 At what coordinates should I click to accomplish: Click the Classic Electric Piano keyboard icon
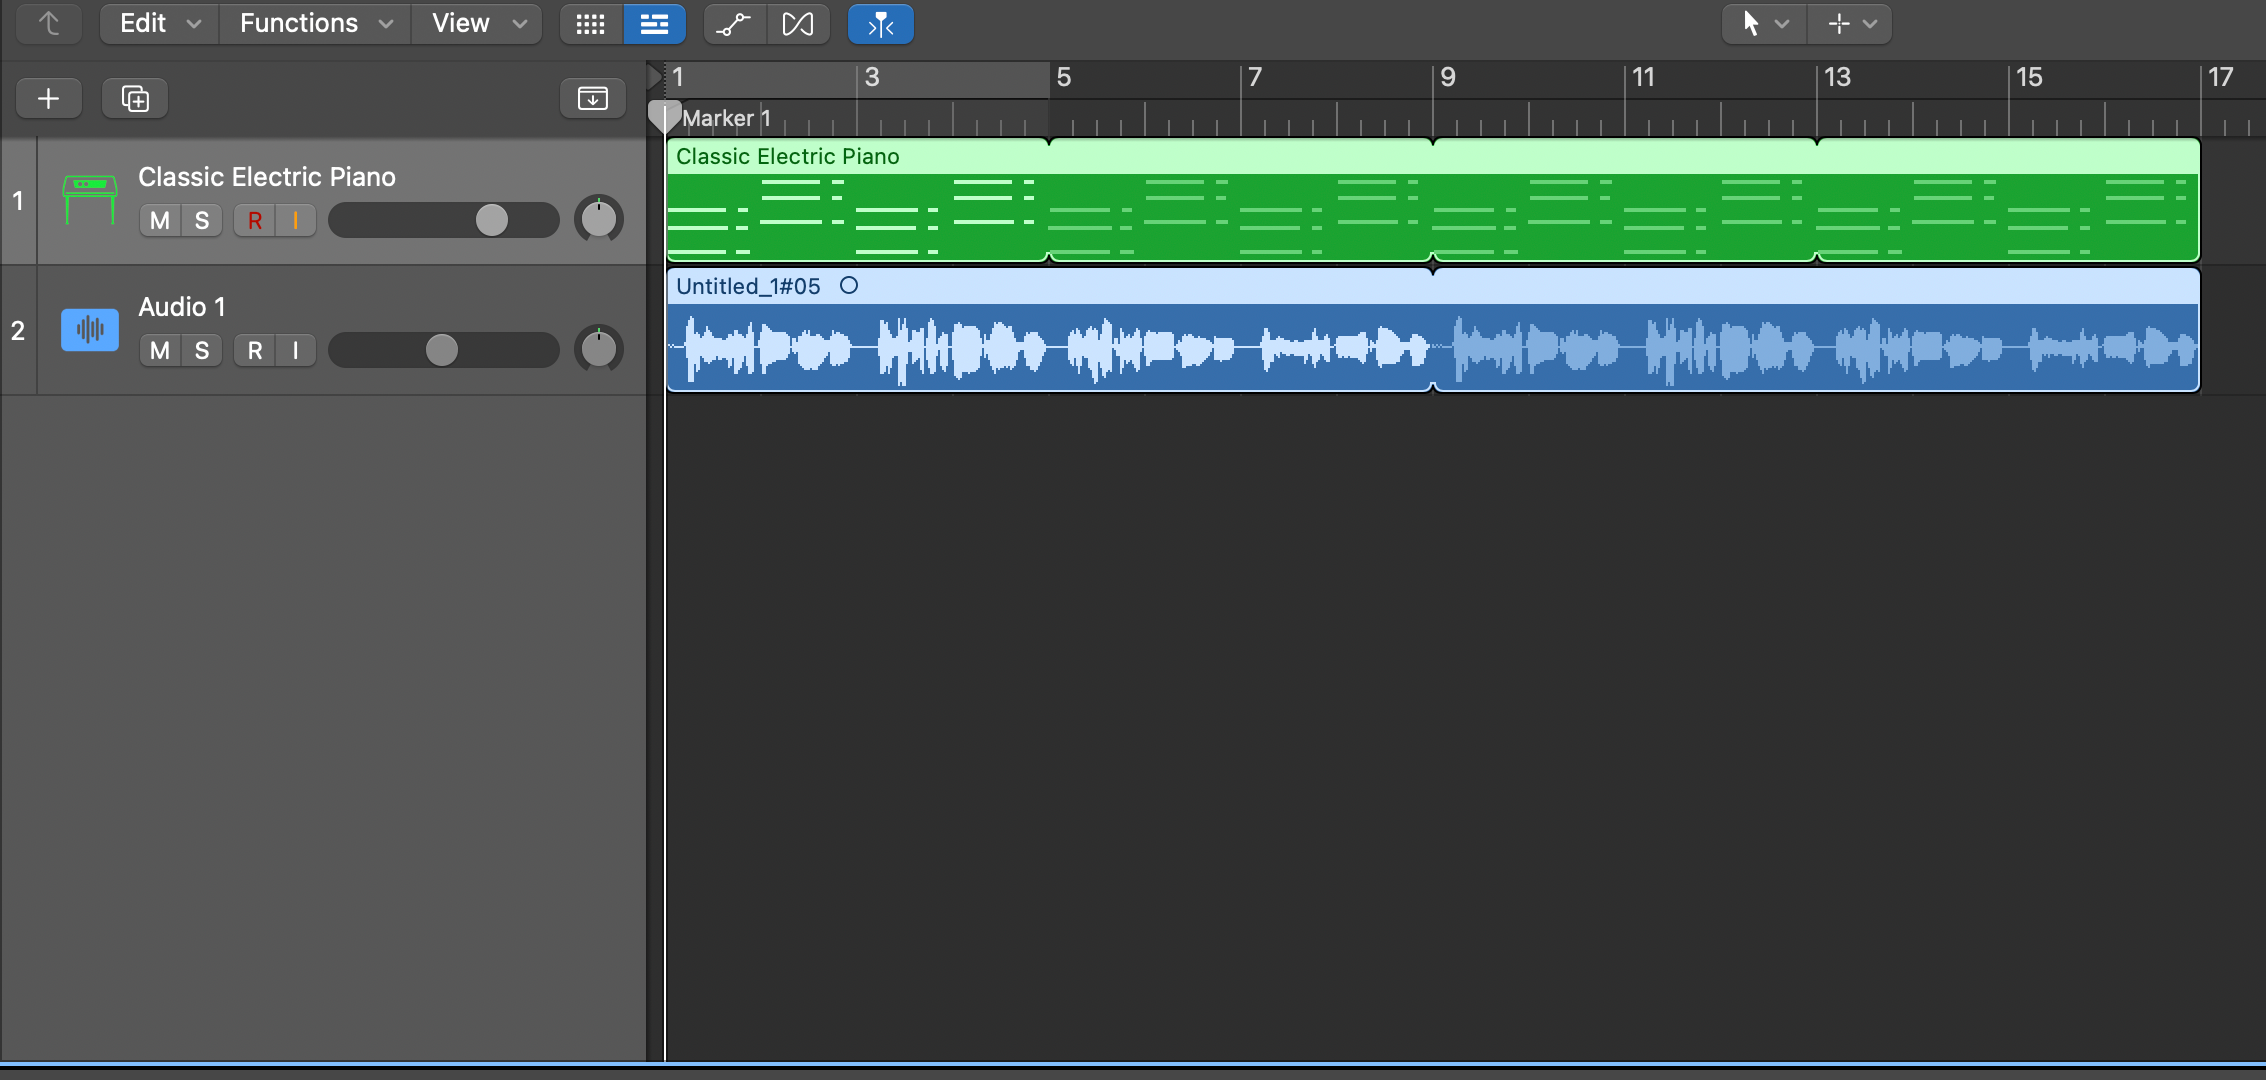tap(90, 198)
